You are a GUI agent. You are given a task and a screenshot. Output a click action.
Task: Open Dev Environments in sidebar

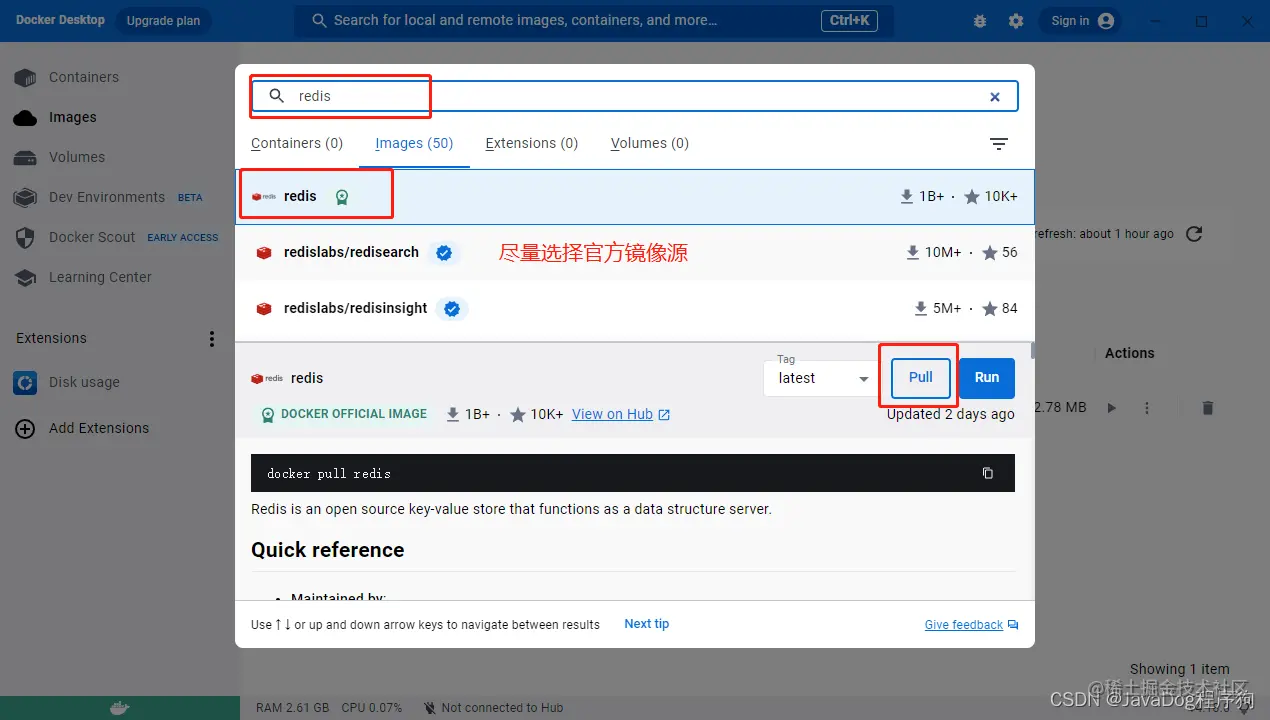[x=106, y=197]
